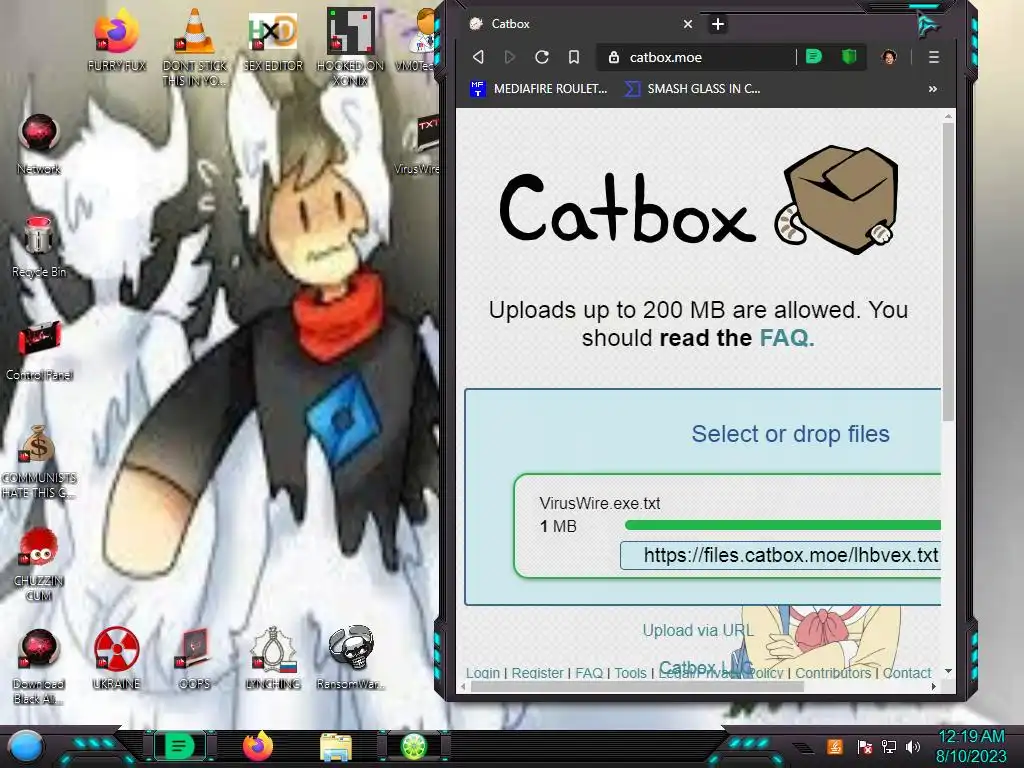Screen dimensions: 1024x768
Task: Expand the bookmarks overflow chevron
Action: (933, 89)
